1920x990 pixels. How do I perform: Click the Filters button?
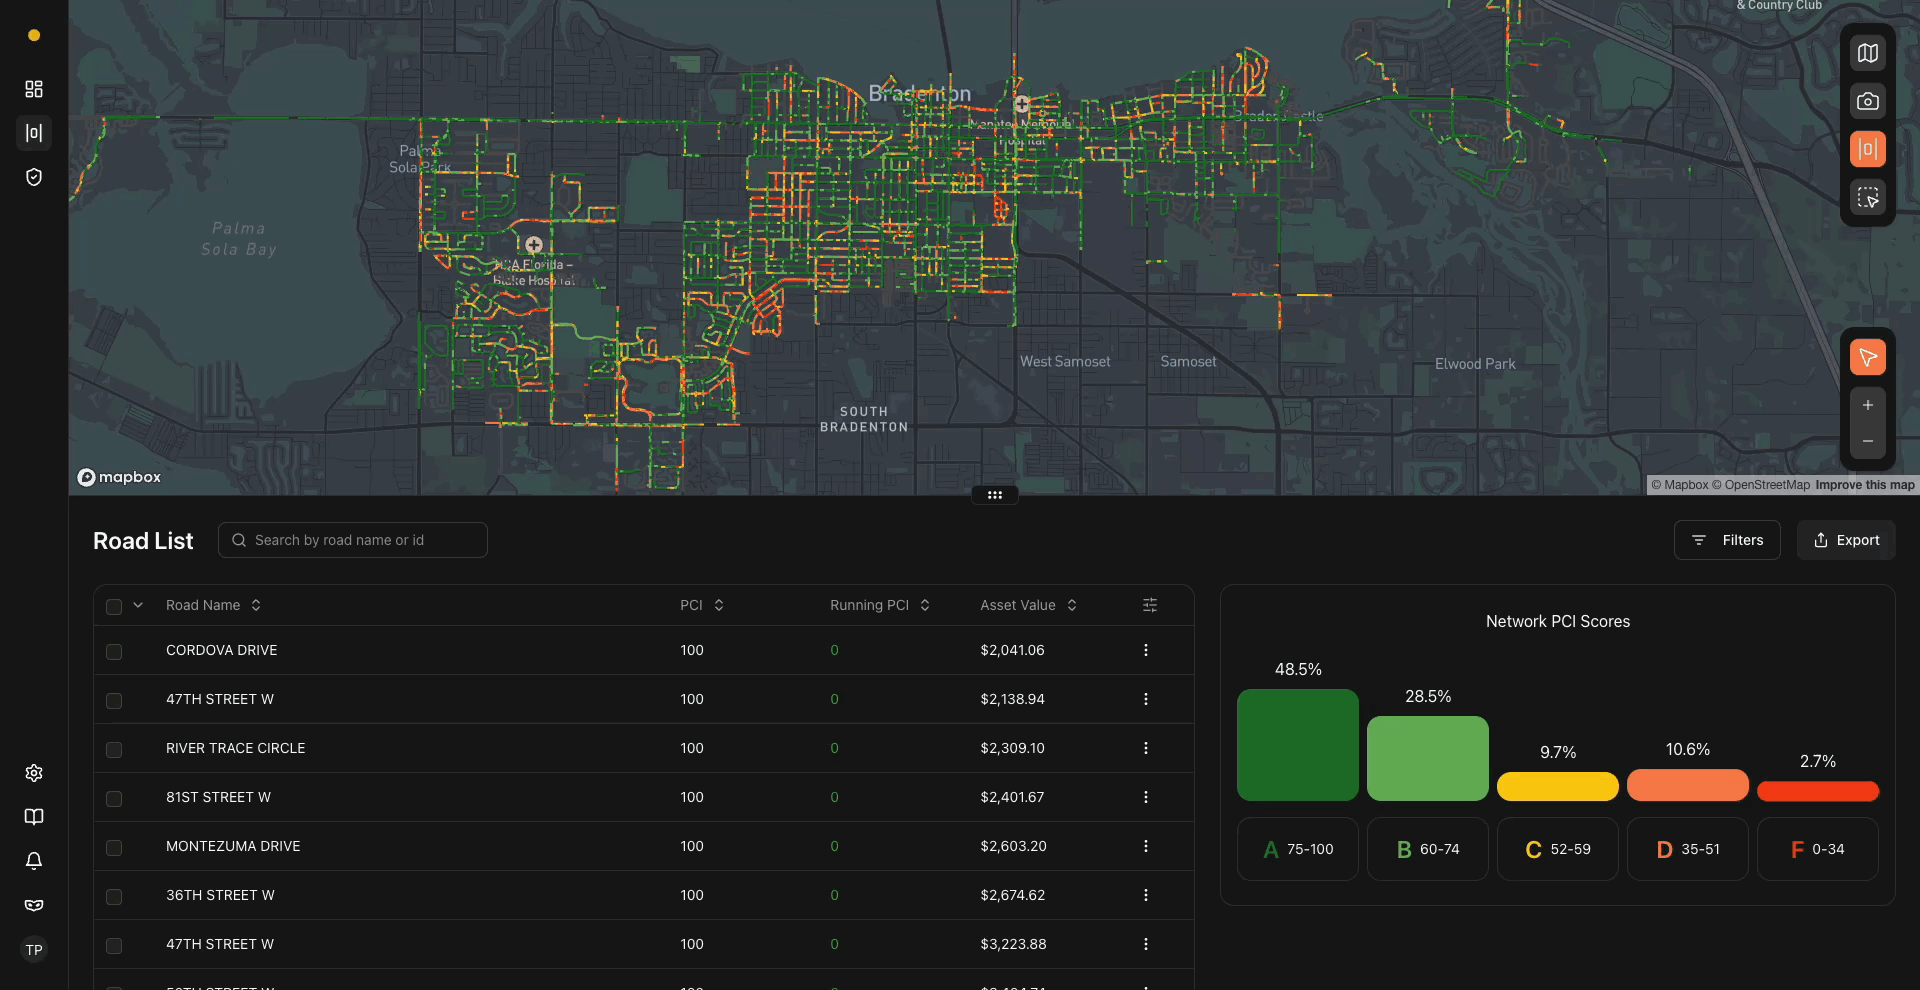(1726, 540)
